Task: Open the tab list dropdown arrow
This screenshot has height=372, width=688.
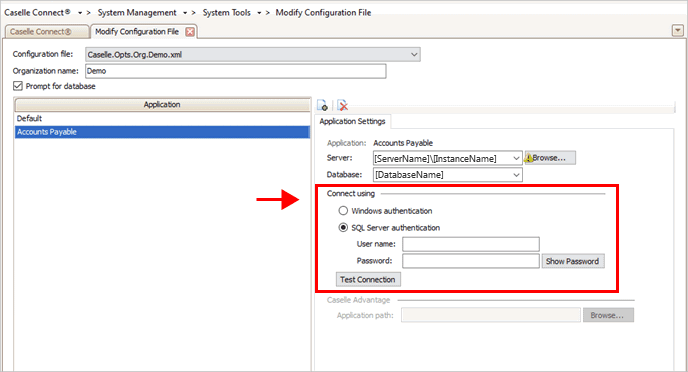Action: [677, 30]
